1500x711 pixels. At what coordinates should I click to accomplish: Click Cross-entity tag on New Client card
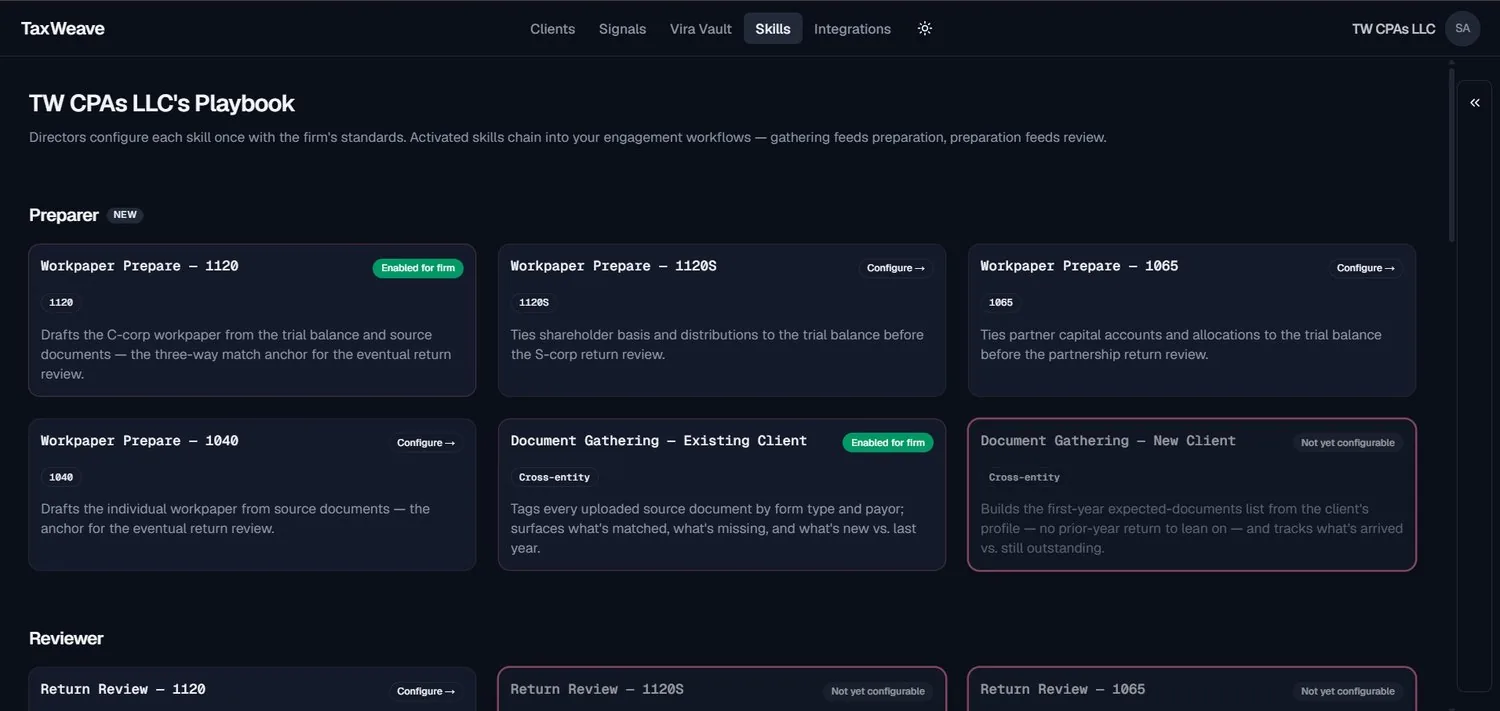1024,477
